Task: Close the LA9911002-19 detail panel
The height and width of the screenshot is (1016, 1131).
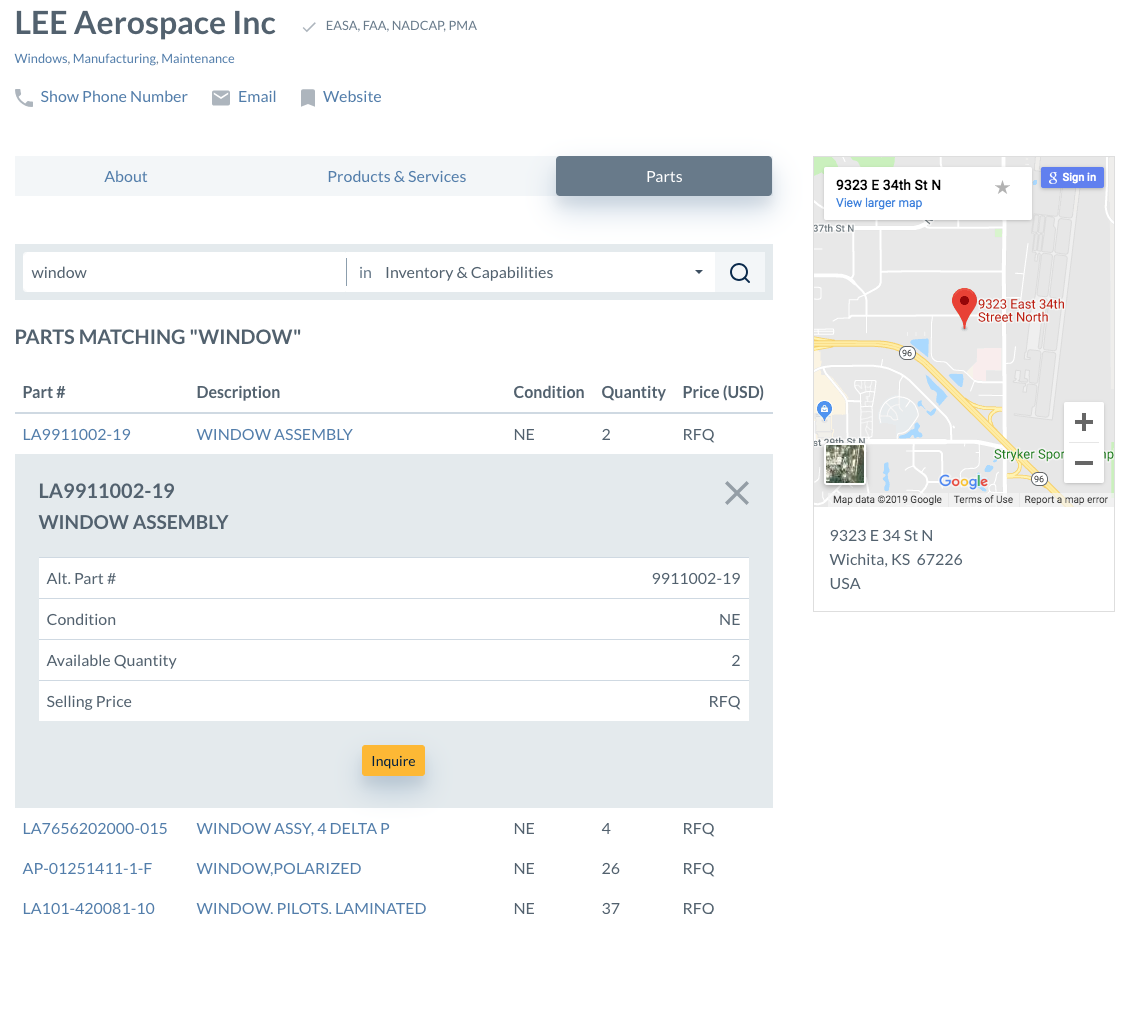Action: pyautogui.click(x=737, y=493)
